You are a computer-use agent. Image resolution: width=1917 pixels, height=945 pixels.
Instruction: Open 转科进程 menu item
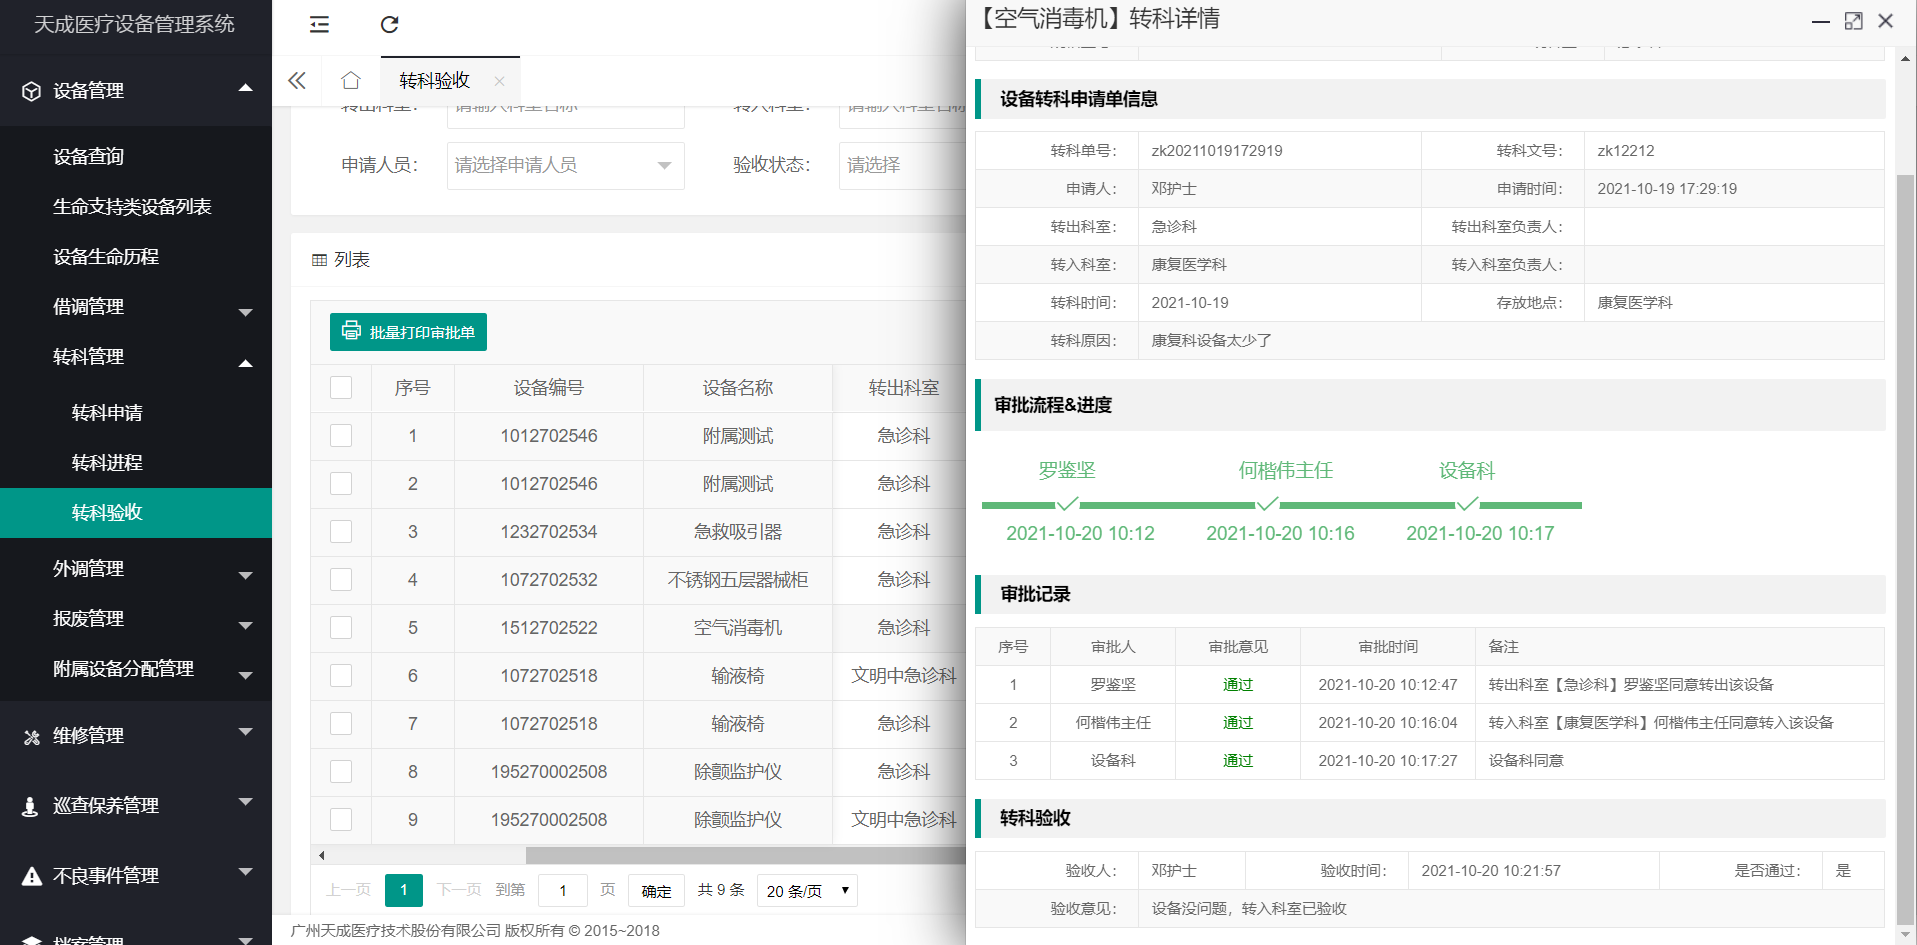tap(136, 463)
